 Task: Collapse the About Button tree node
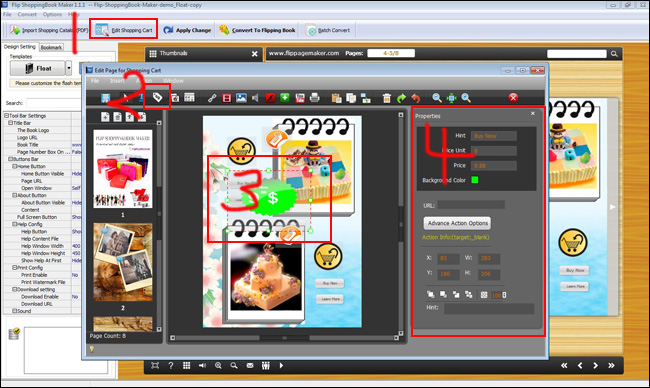tap(15, 195)
